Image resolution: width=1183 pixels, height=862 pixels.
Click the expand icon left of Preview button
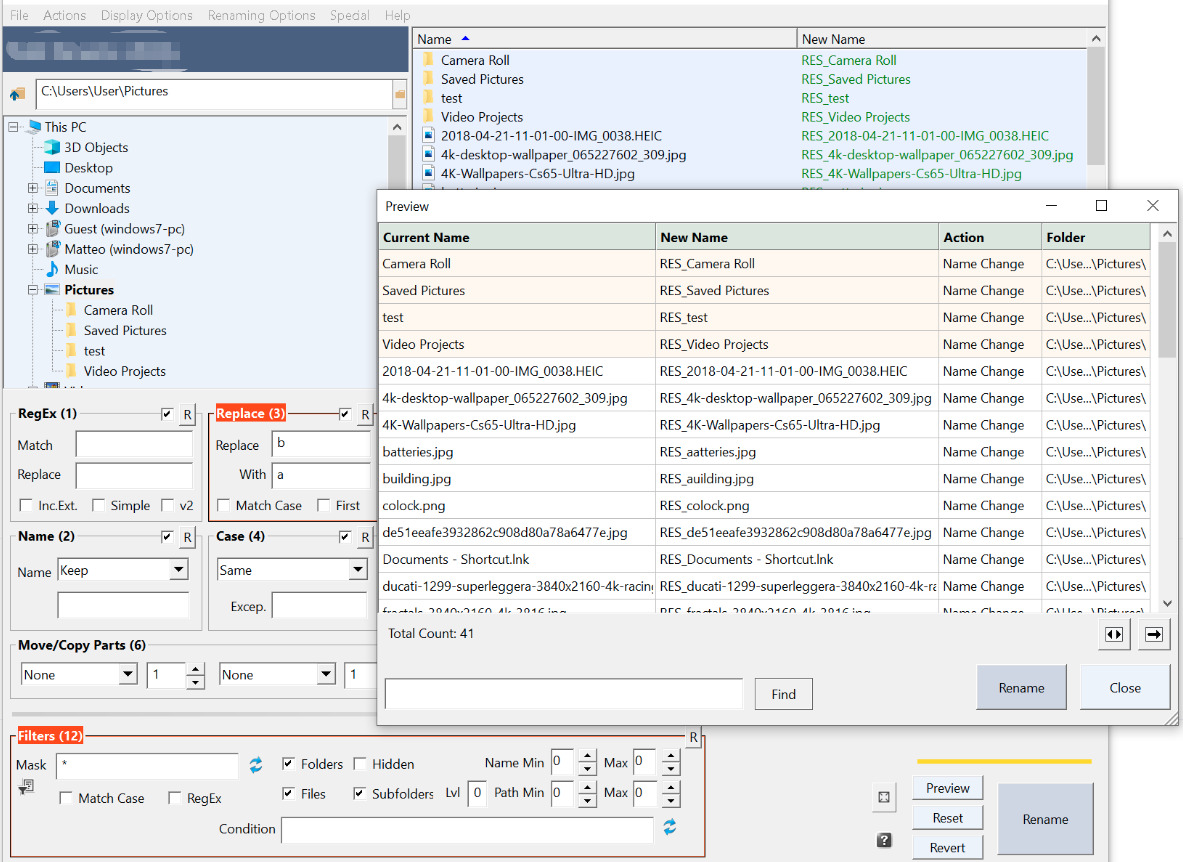[884, 797]
